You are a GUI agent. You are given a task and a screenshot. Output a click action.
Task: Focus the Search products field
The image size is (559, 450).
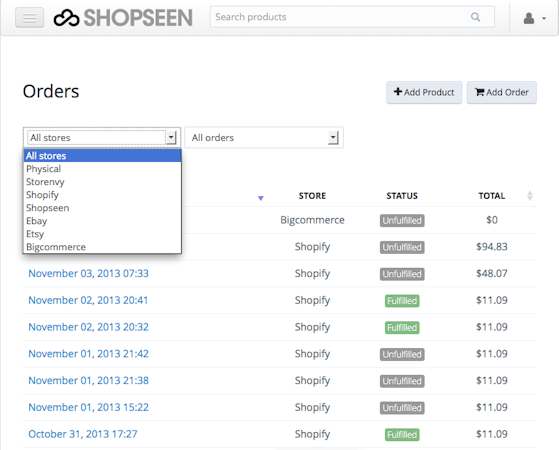pos(352,17)
